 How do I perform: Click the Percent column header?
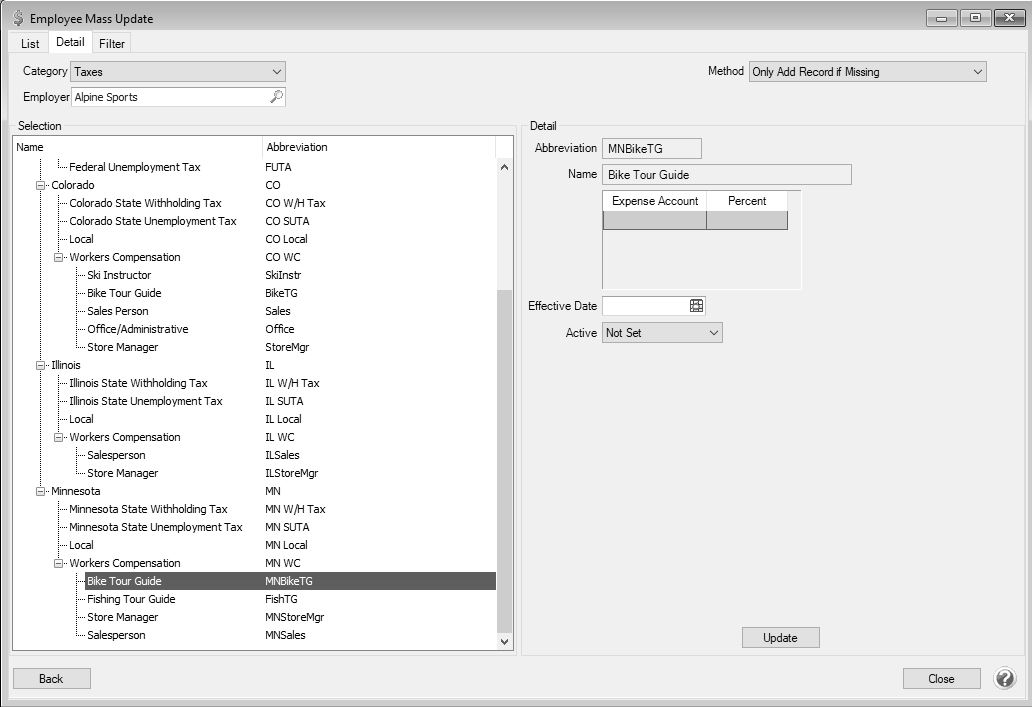coord(747,201)
